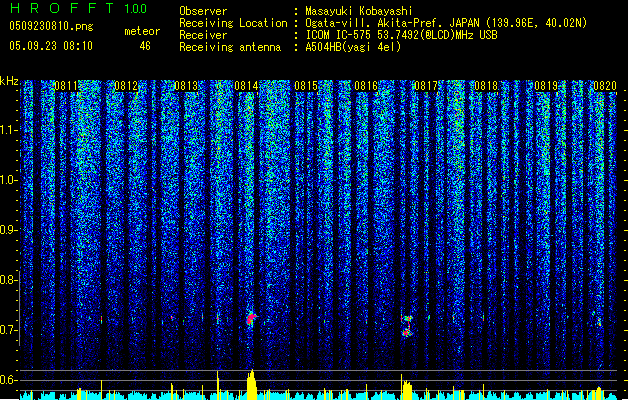Viewport: 629px width, 400px height.
Task: Click the time marker 0813
Action: (x=186, y=86)
